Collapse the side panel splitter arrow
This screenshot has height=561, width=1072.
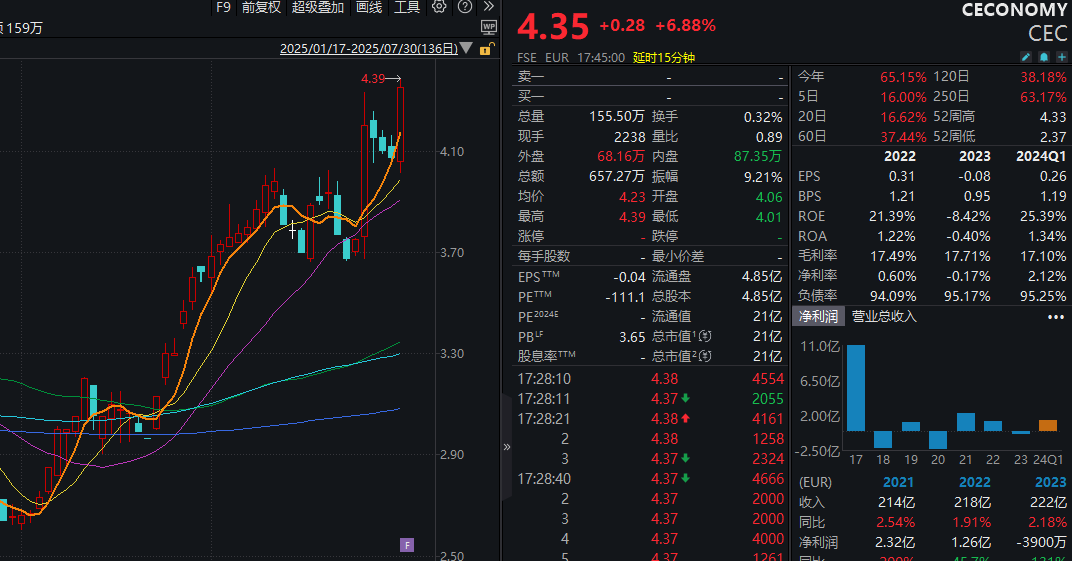coord(507,447)
